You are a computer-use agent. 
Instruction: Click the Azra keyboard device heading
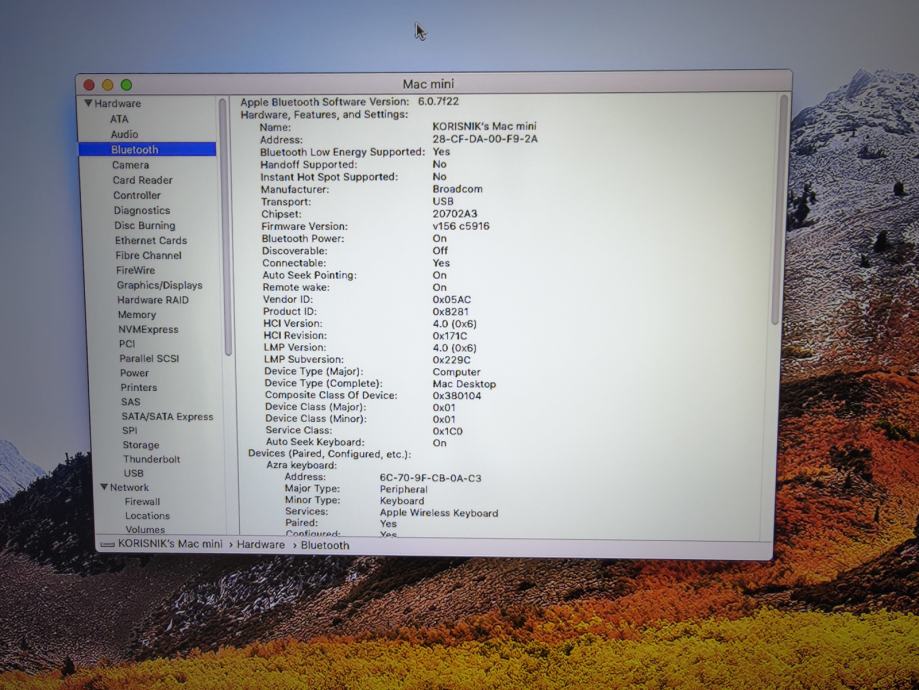click(x=301, y=465)
